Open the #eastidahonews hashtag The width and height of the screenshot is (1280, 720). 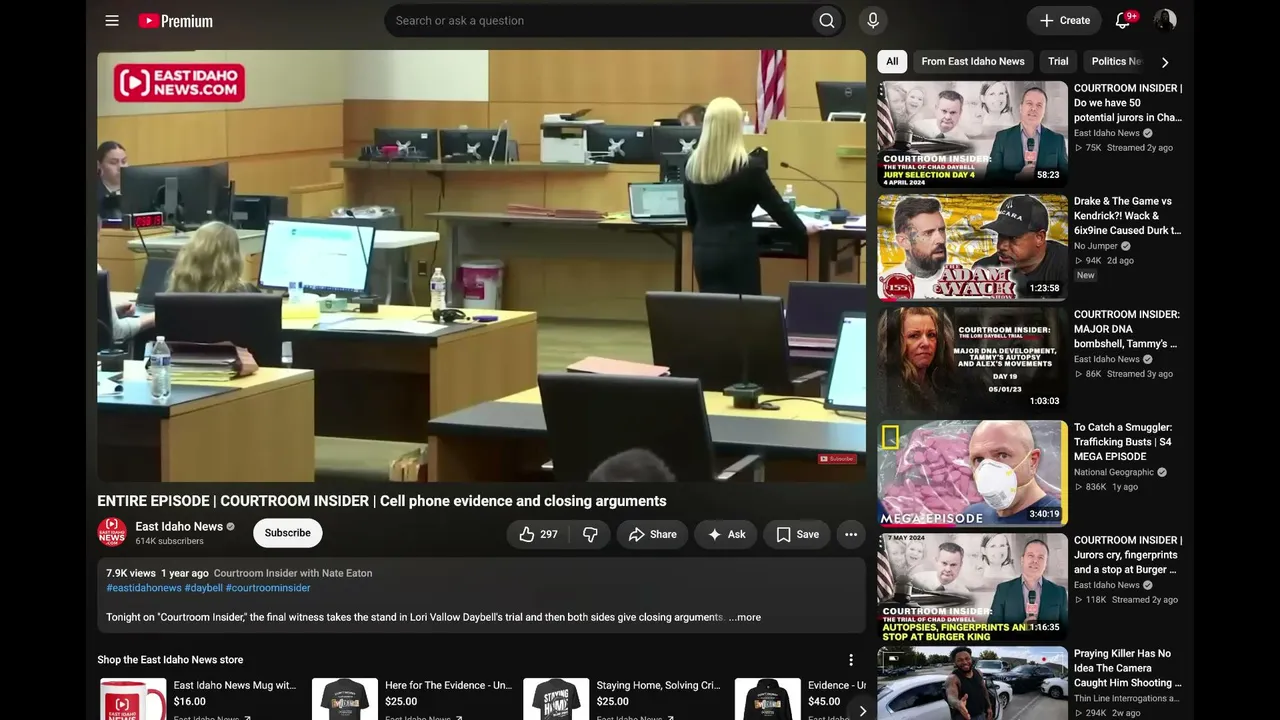point(144,588)
